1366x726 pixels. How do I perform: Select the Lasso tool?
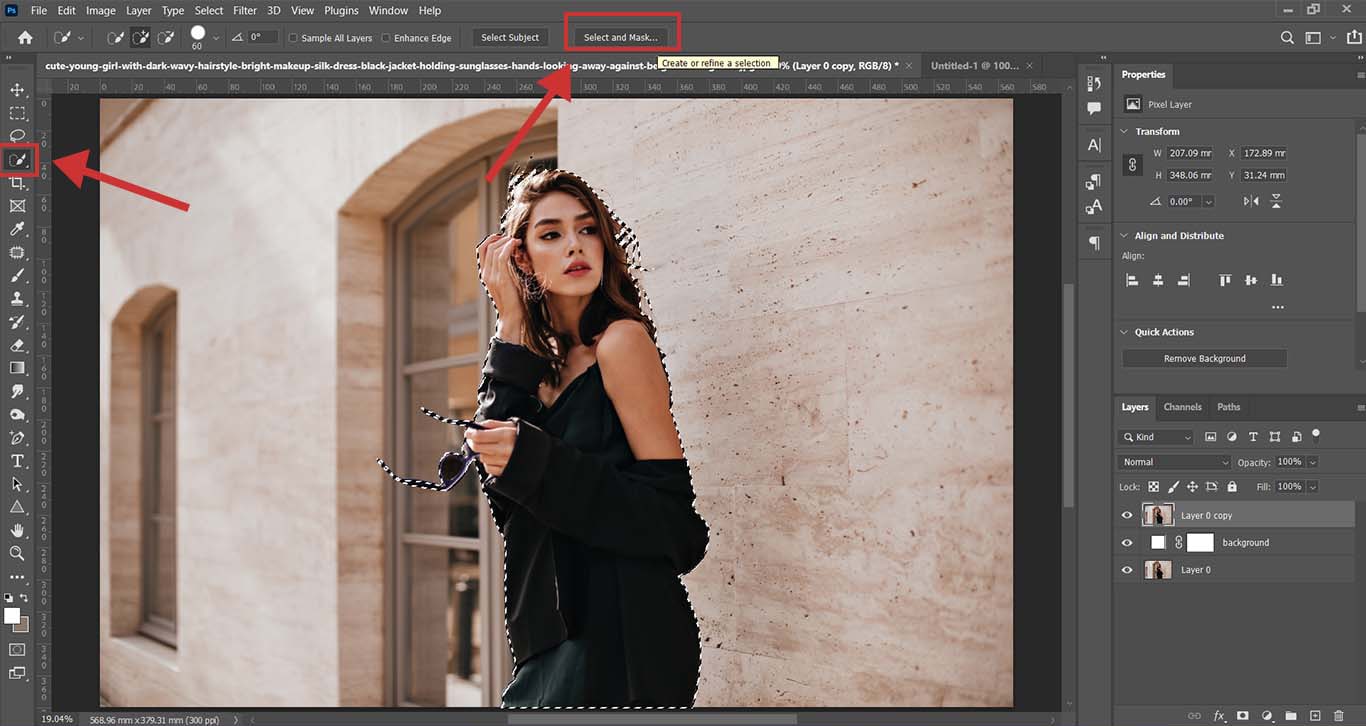[17, 135]
